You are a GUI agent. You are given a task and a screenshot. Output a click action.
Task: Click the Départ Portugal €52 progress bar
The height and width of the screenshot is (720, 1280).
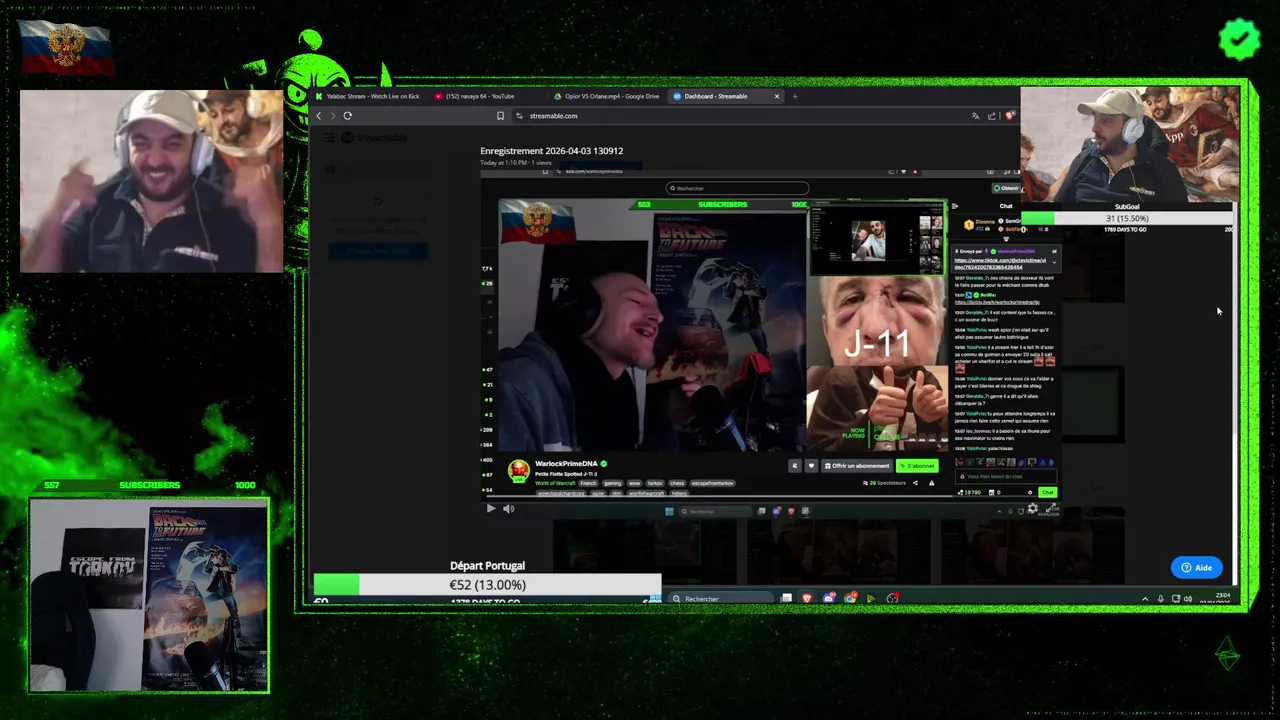487,585
